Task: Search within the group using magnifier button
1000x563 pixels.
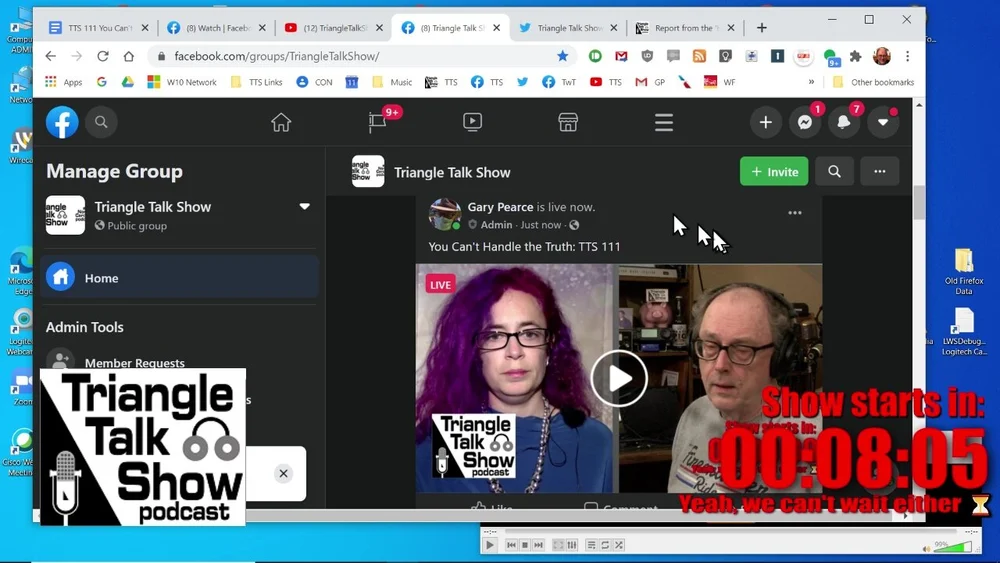Action: [834, 172]
